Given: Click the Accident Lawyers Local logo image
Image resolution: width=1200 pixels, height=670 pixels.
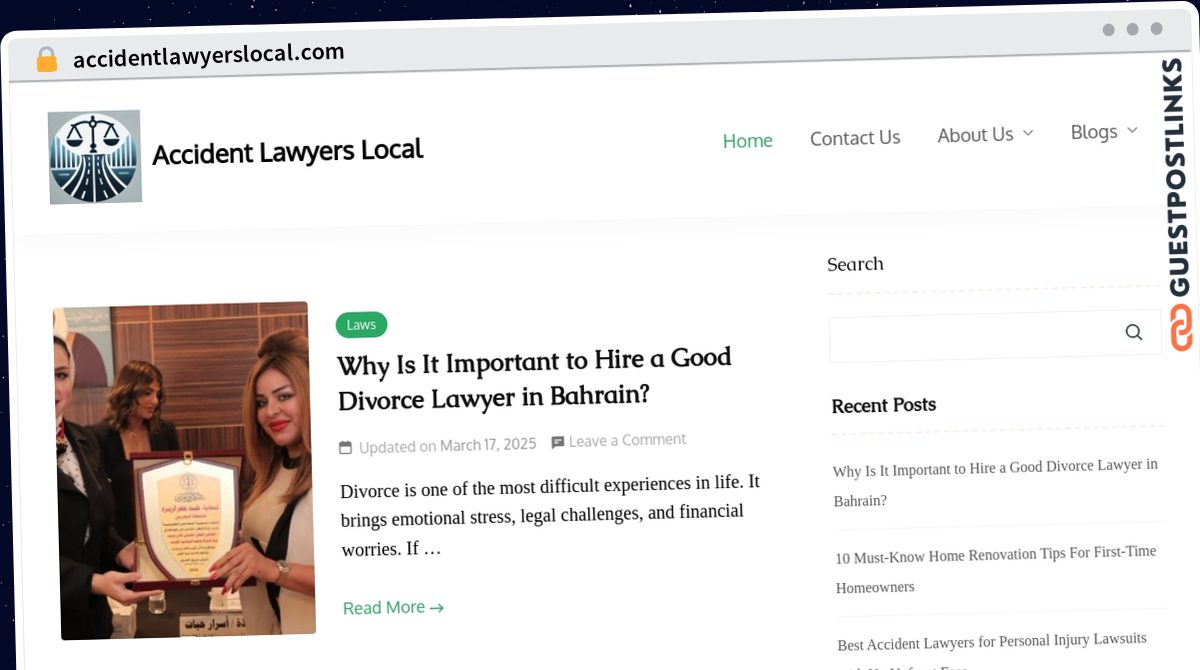Looking at the screenshot, I should click(x=95, y=157).
